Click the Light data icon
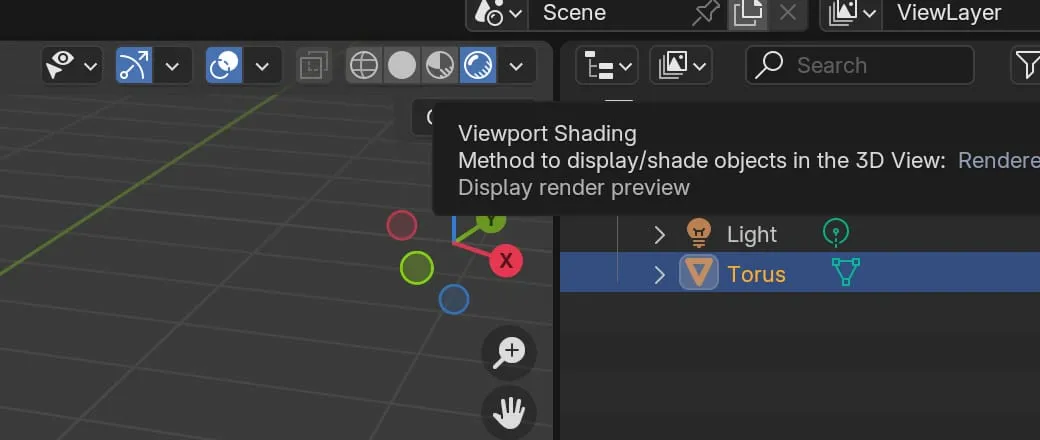Image resolution: width=1040 pixels, height=440 pixels. point(835,233)
